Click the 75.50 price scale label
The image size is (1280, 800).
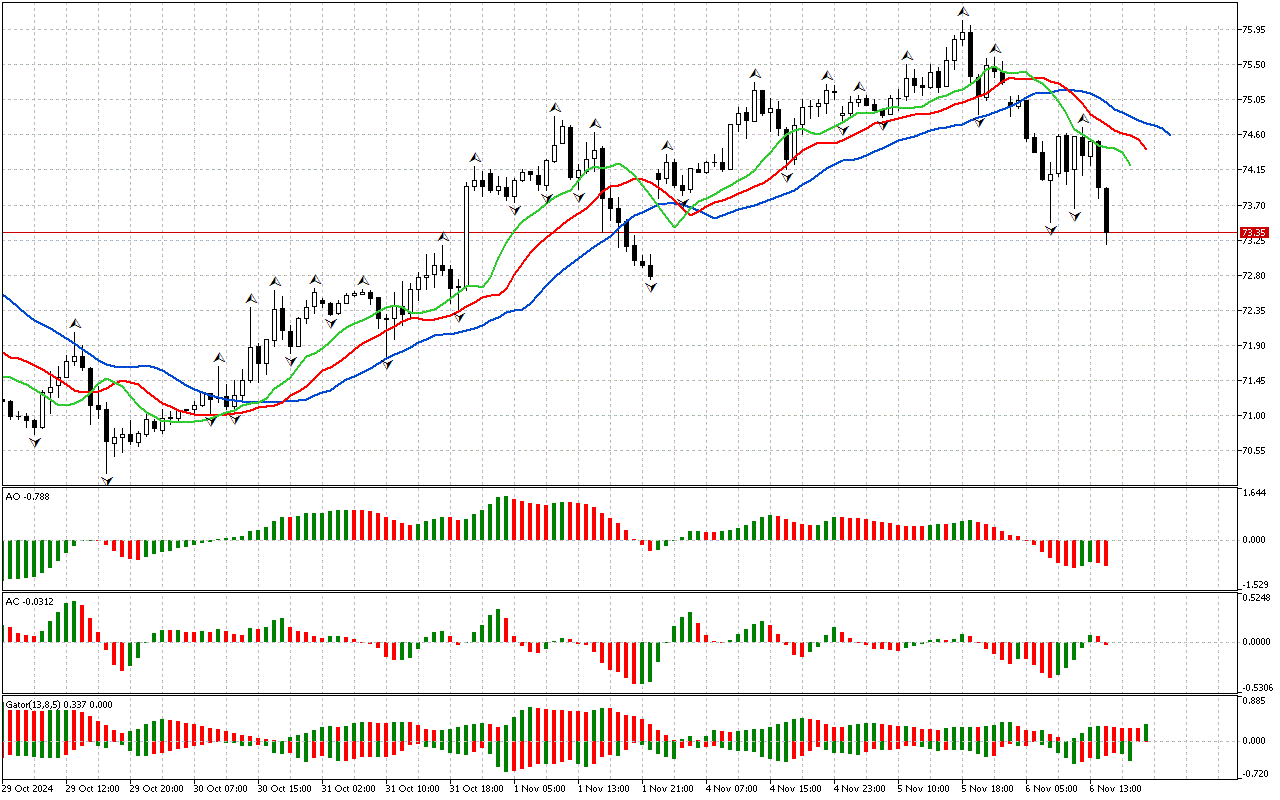point(1255,65)
